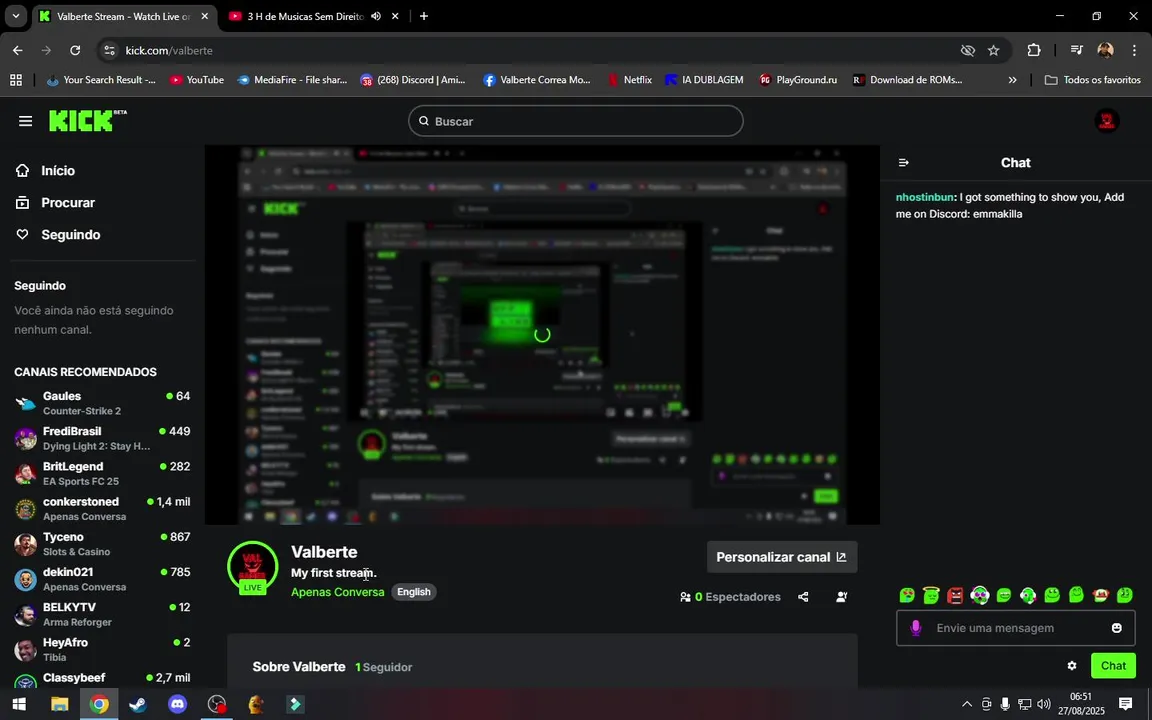Insert the red angry face emote
The width and height of the screenshot is (1152, 720).
pos(955,595)
